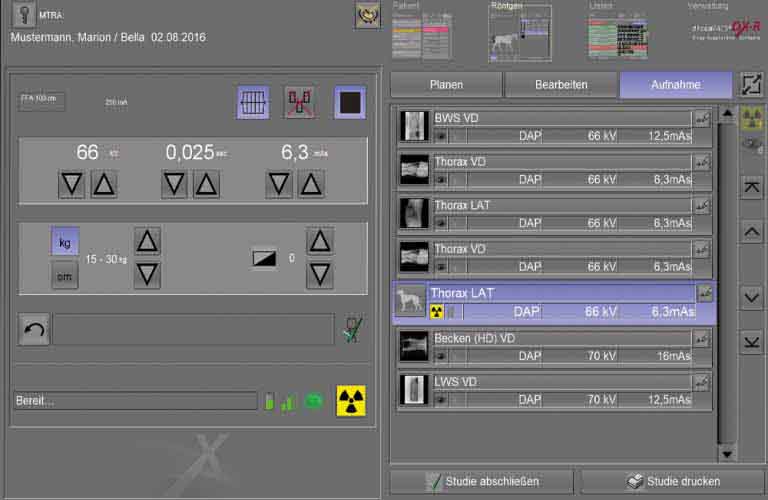Image resolution: width=768 pixels, height=500 pixels.
Task: Click edit icon on highlighted Thorax LAT row
Action: click(x=705, y=294)
